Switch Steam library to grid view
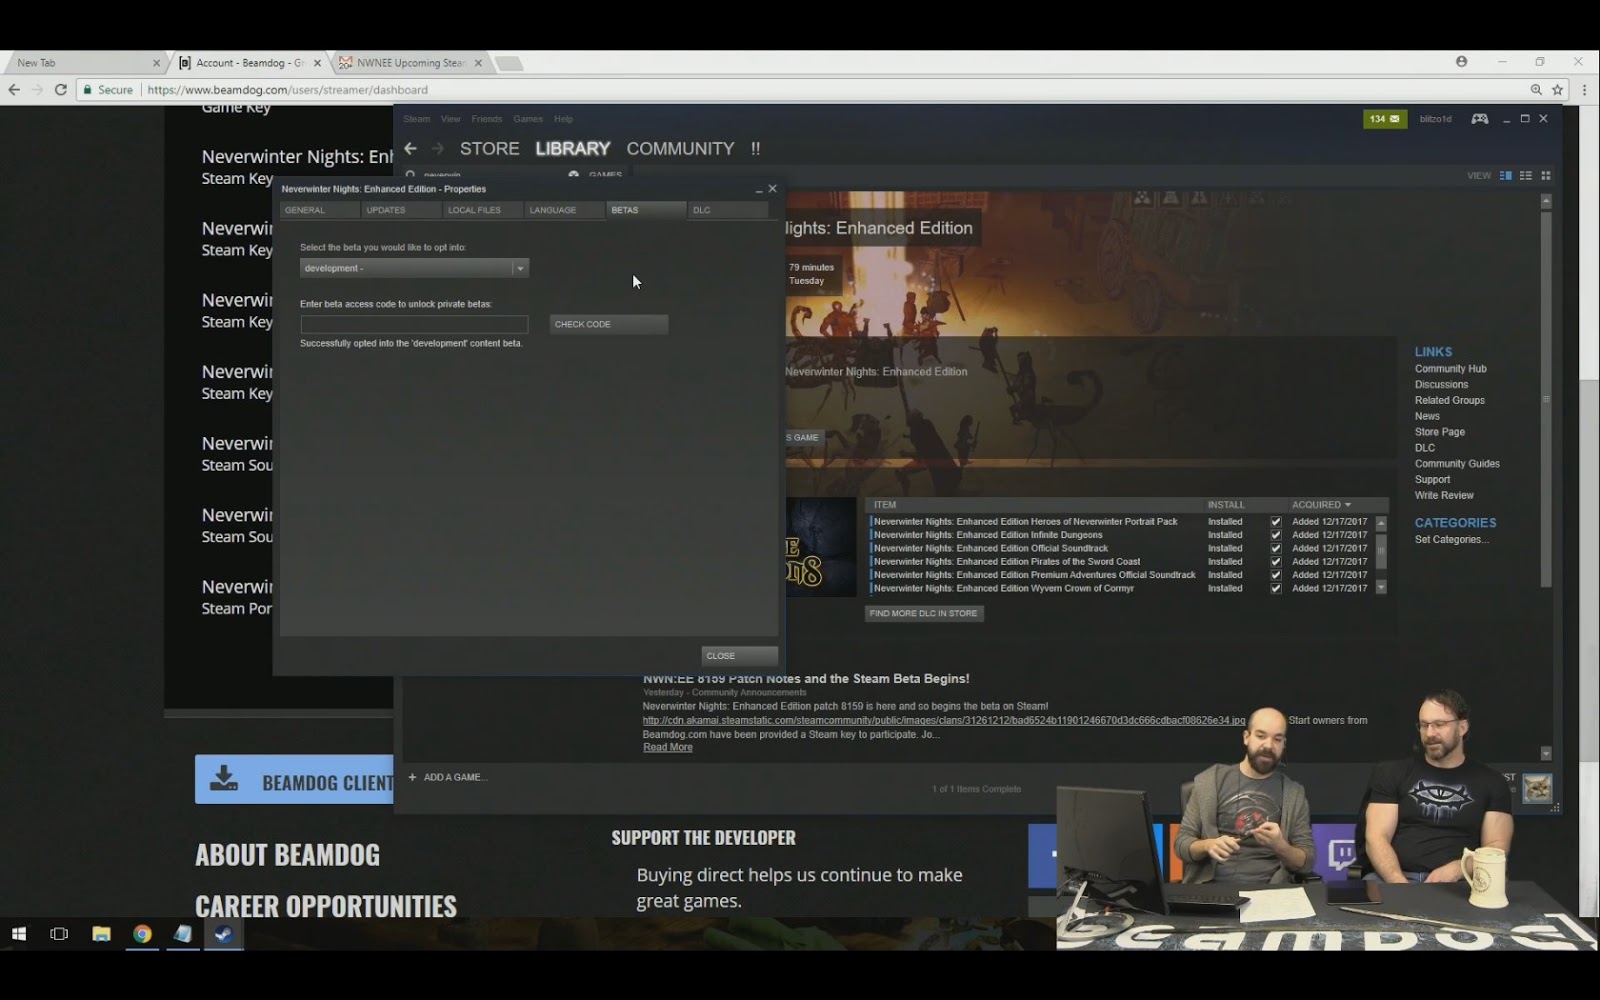The image size is (1600, 1000). click(1546, 176)
